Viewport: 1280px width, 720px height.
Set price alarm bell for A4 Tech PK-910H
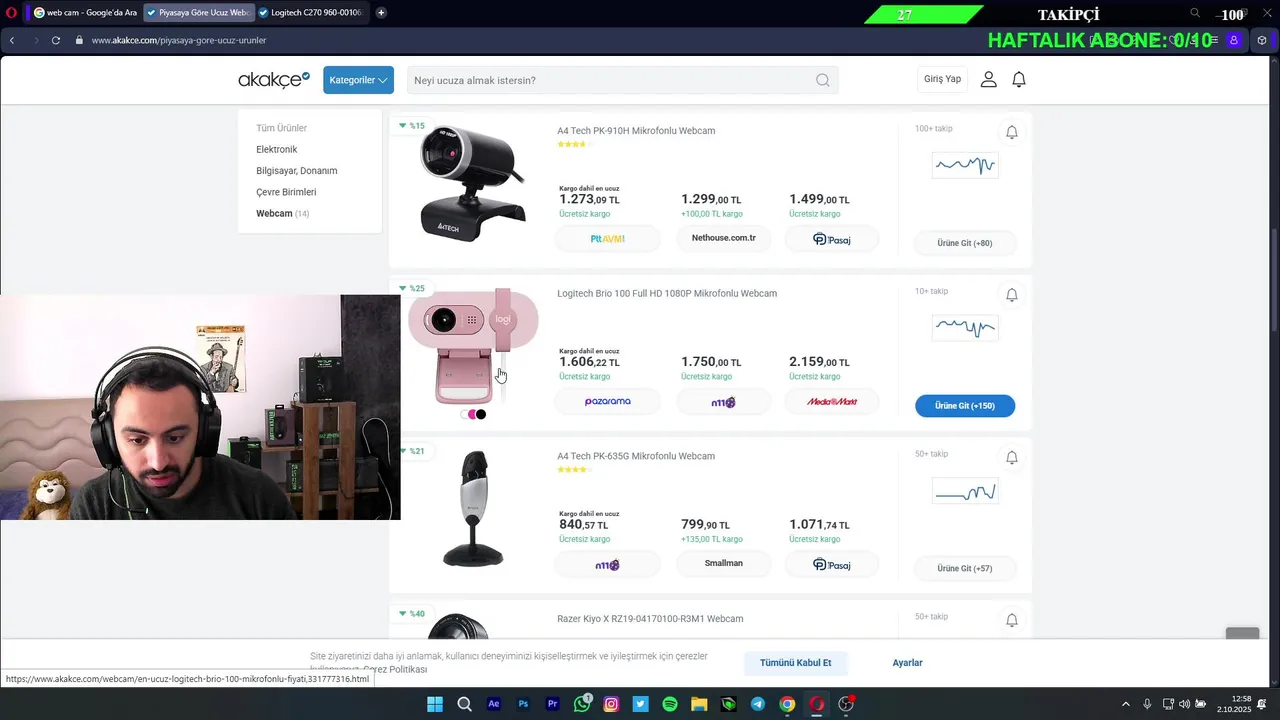tap(1011, 132)
